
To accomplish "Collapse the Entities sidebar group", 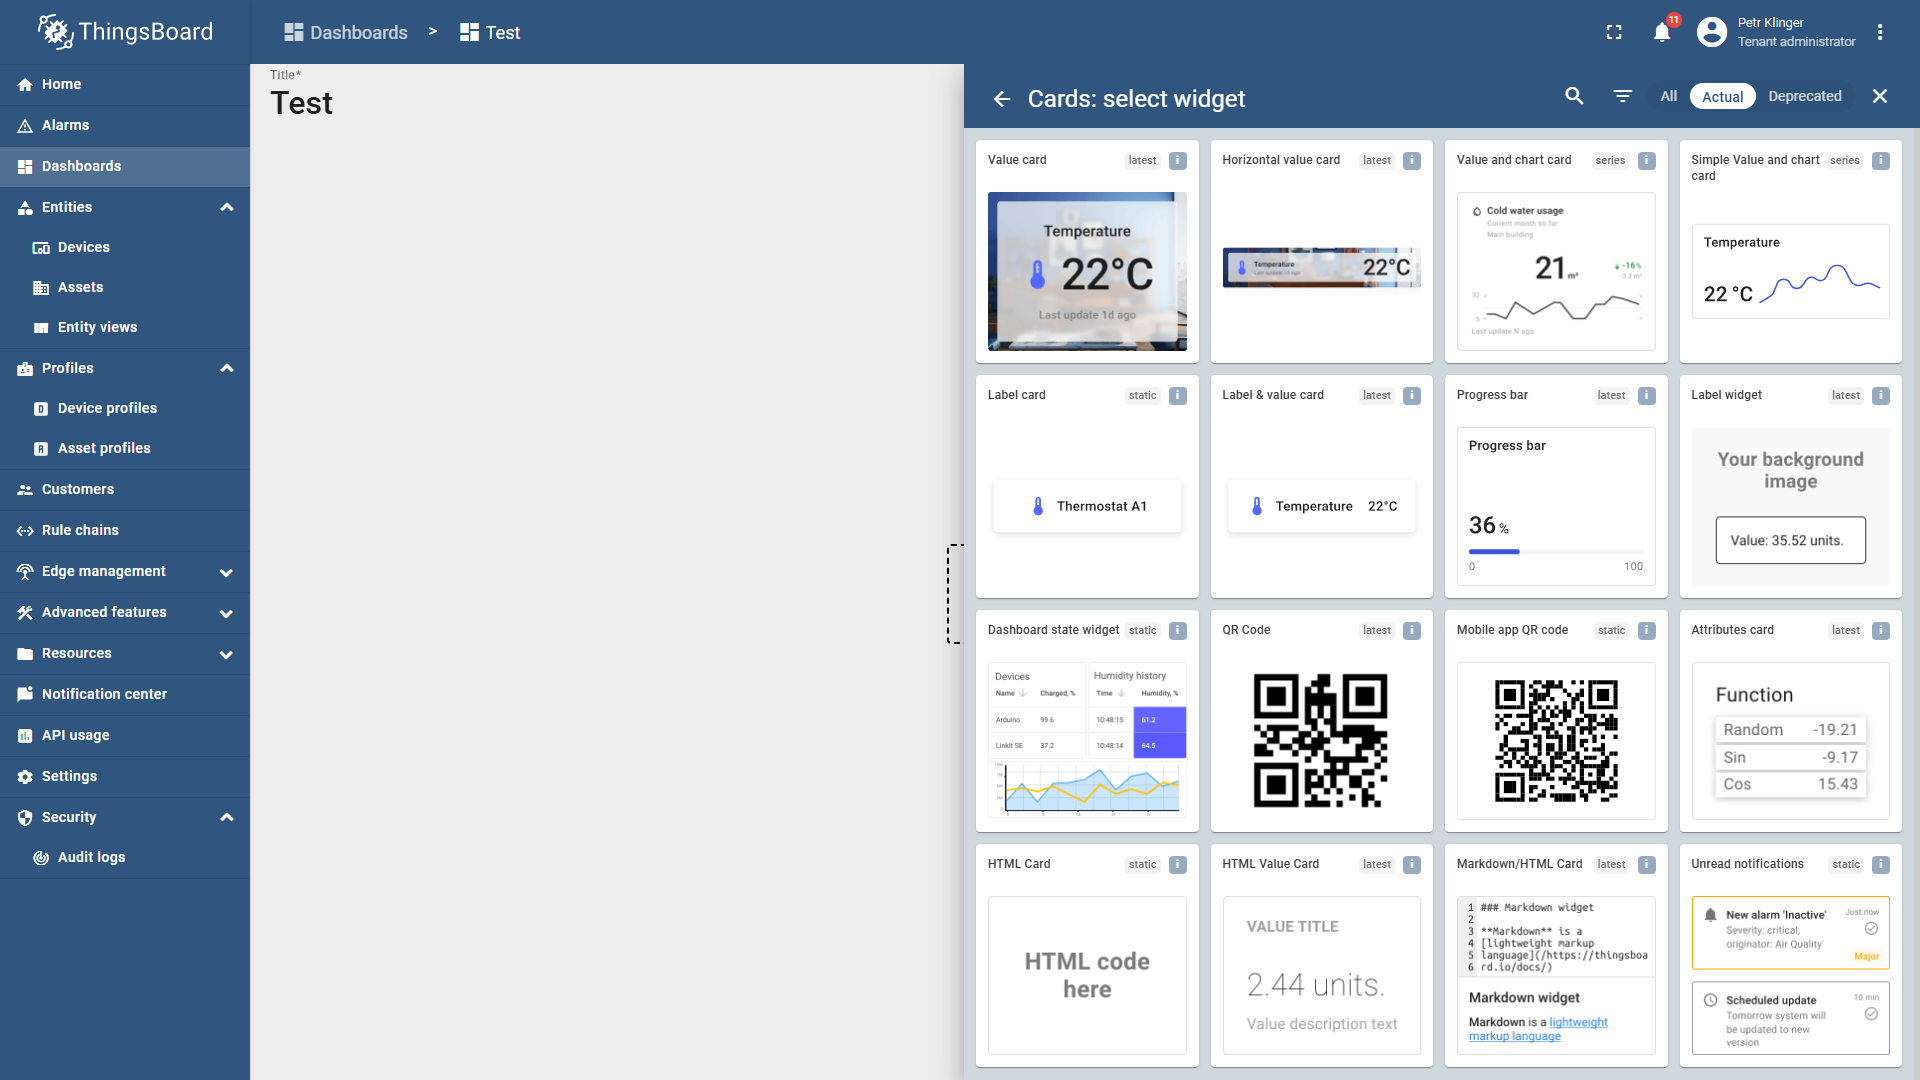I will coord(226,207).
